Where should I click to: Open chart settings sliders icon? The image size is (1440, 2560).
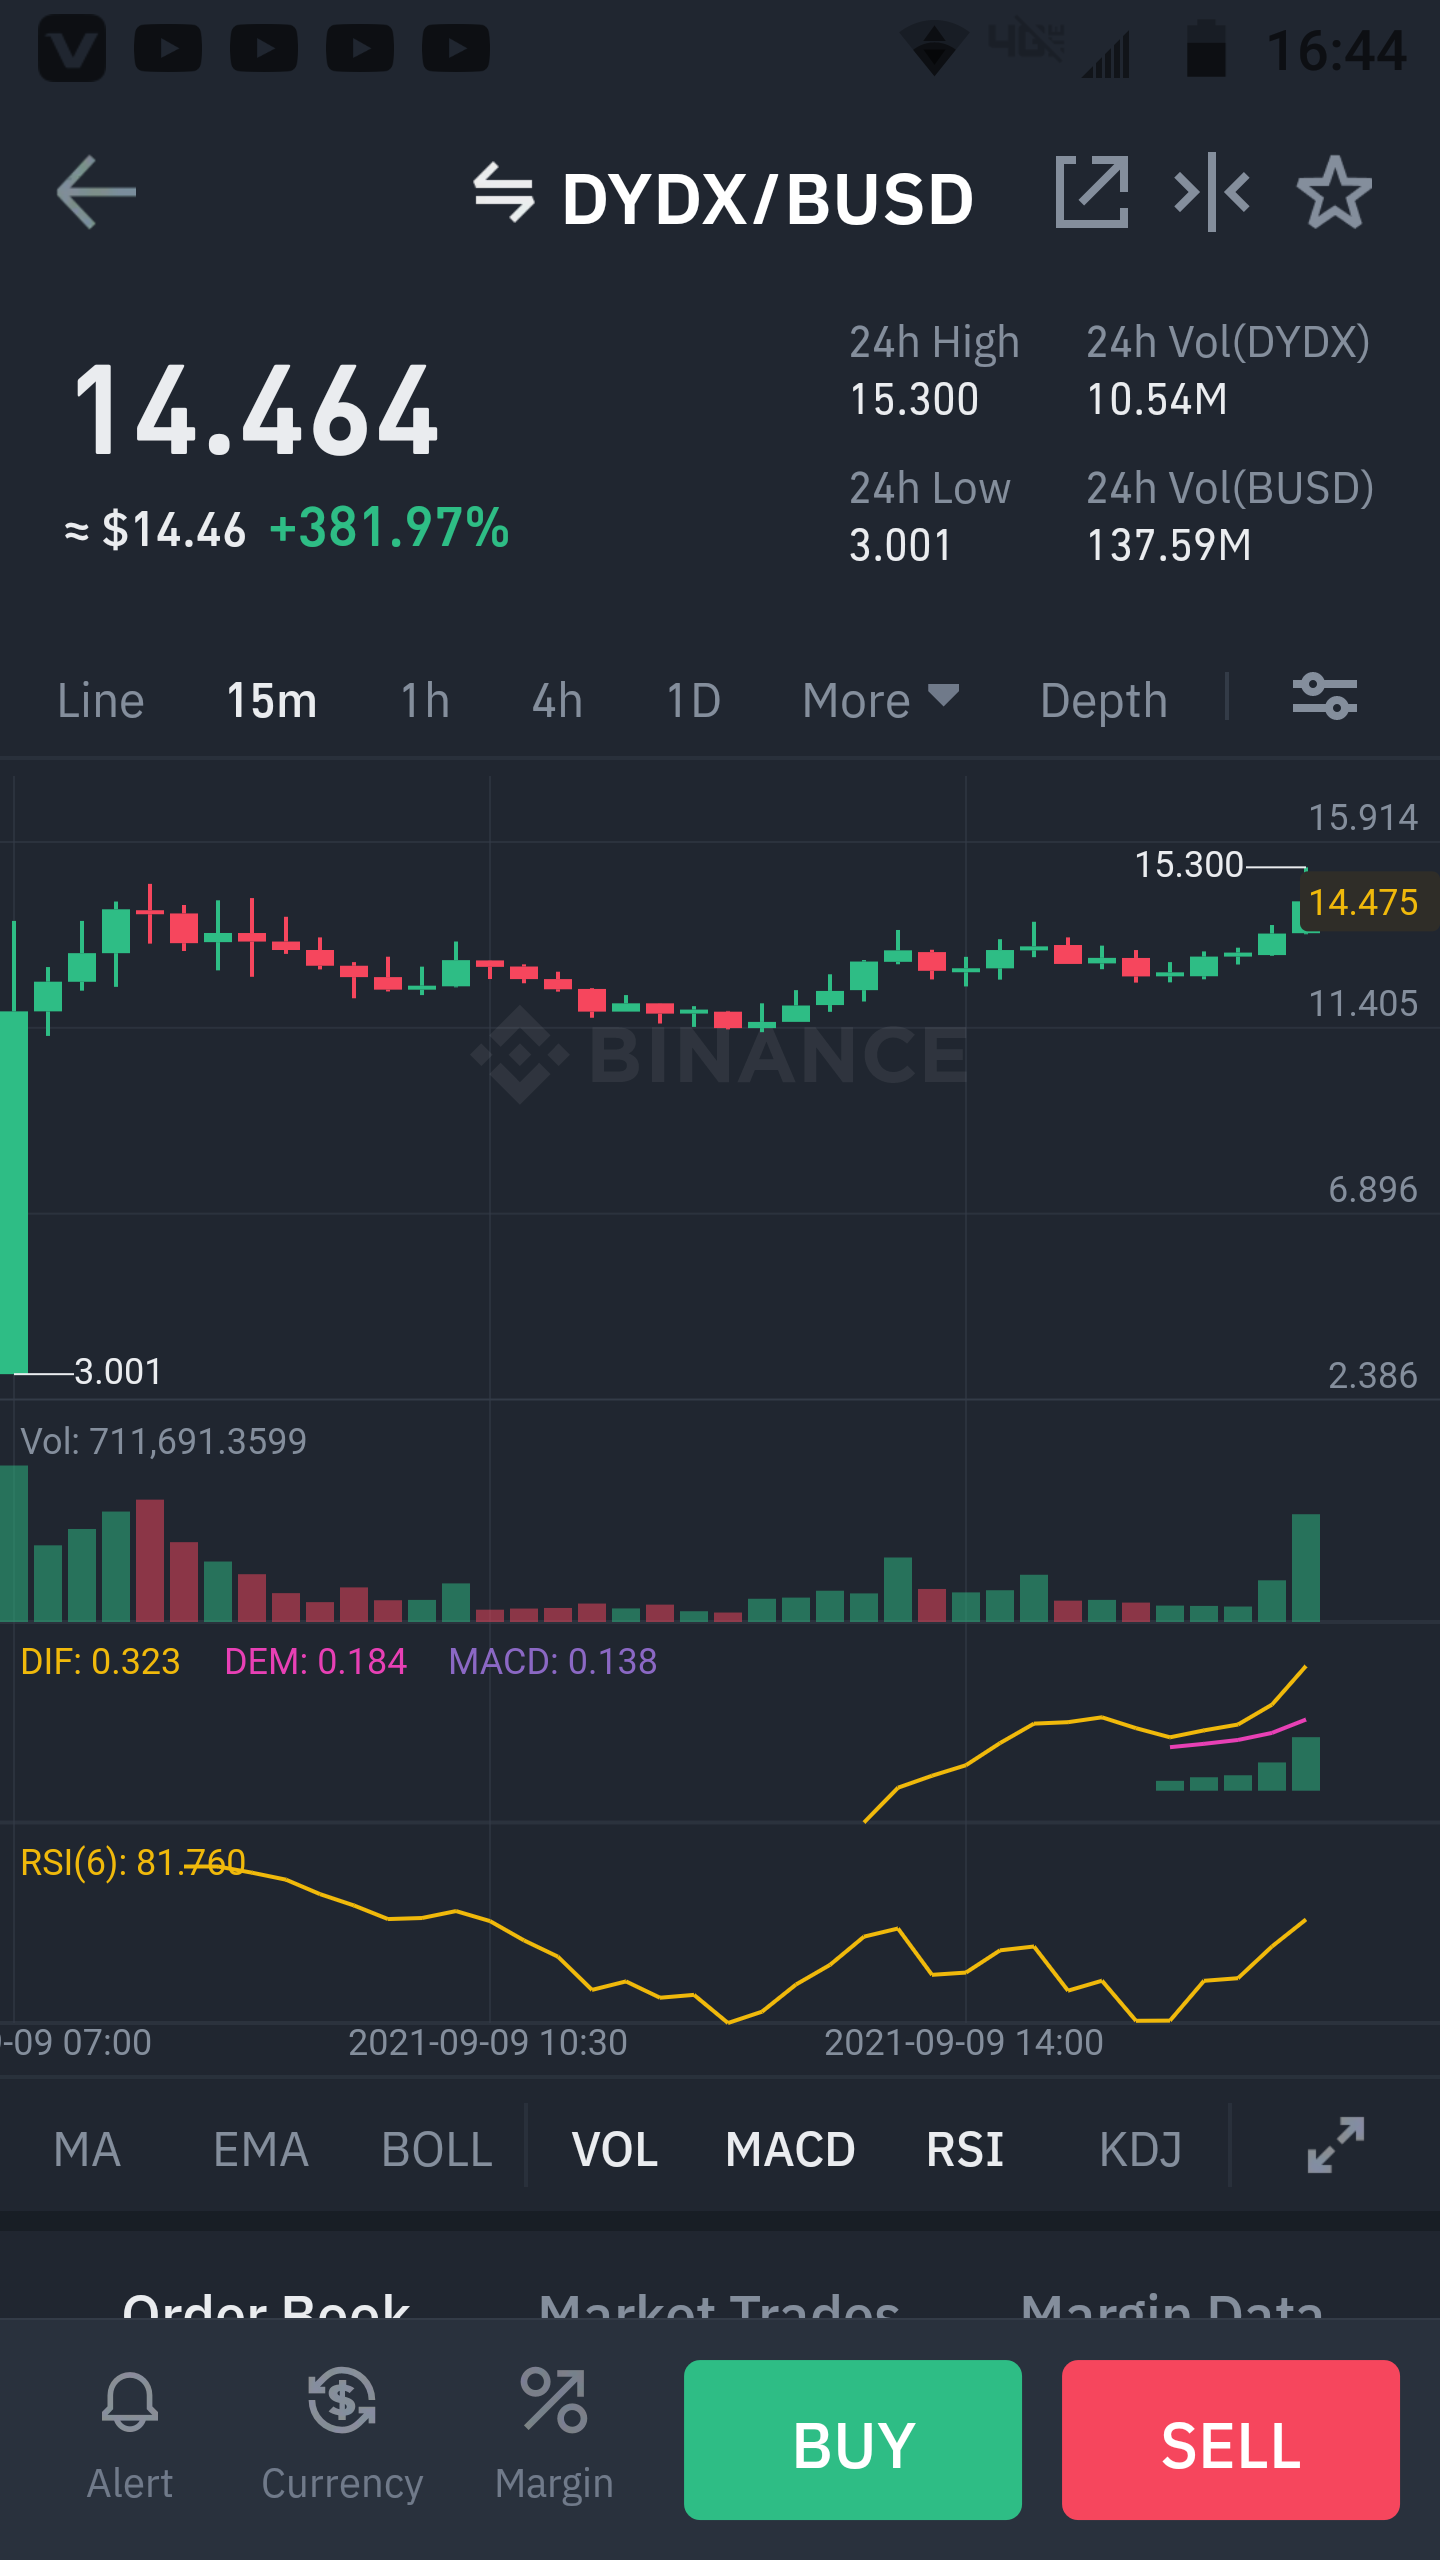1324,697
